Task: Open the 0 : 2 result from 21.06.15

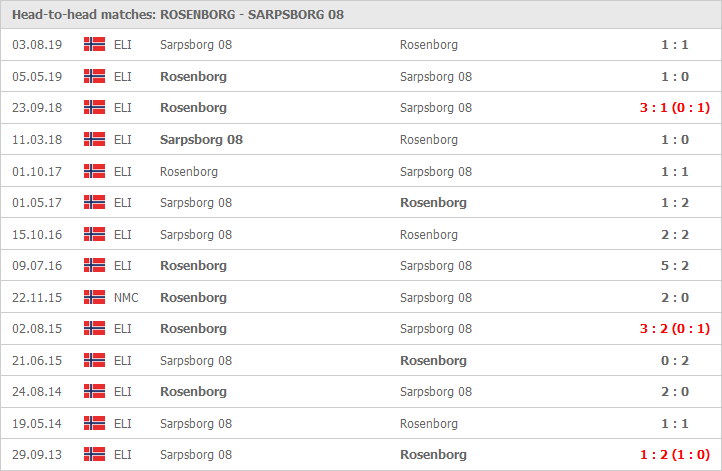Action: (675, 361)
